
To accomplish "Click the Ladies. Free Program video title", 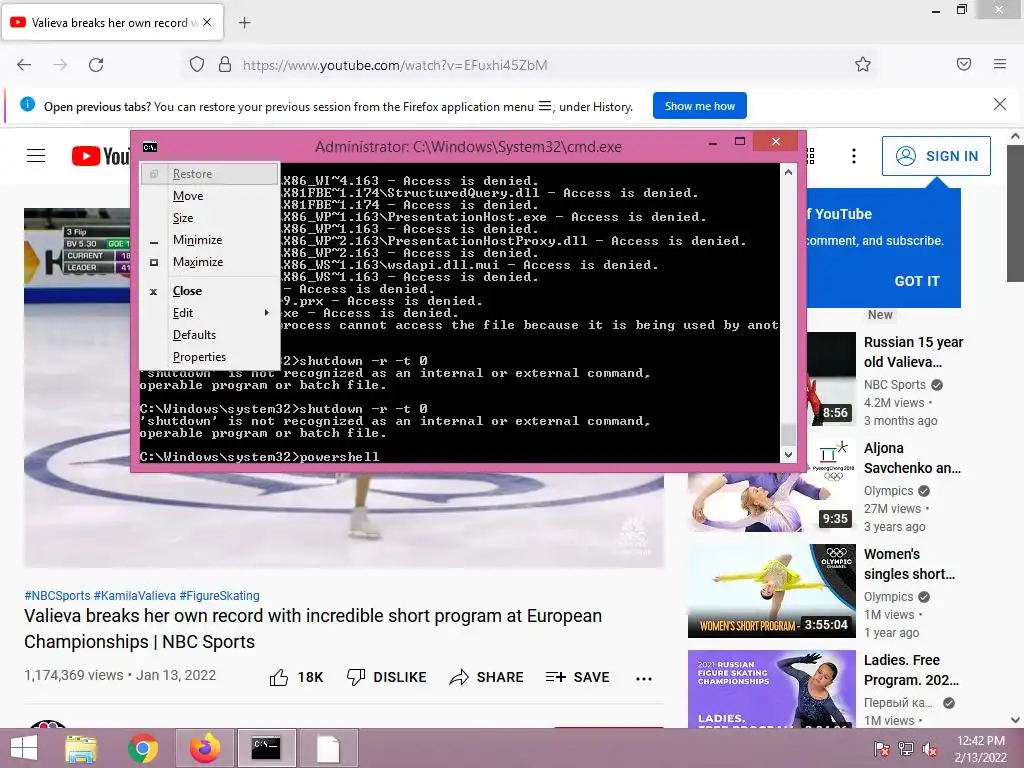I will coord(911,670).
